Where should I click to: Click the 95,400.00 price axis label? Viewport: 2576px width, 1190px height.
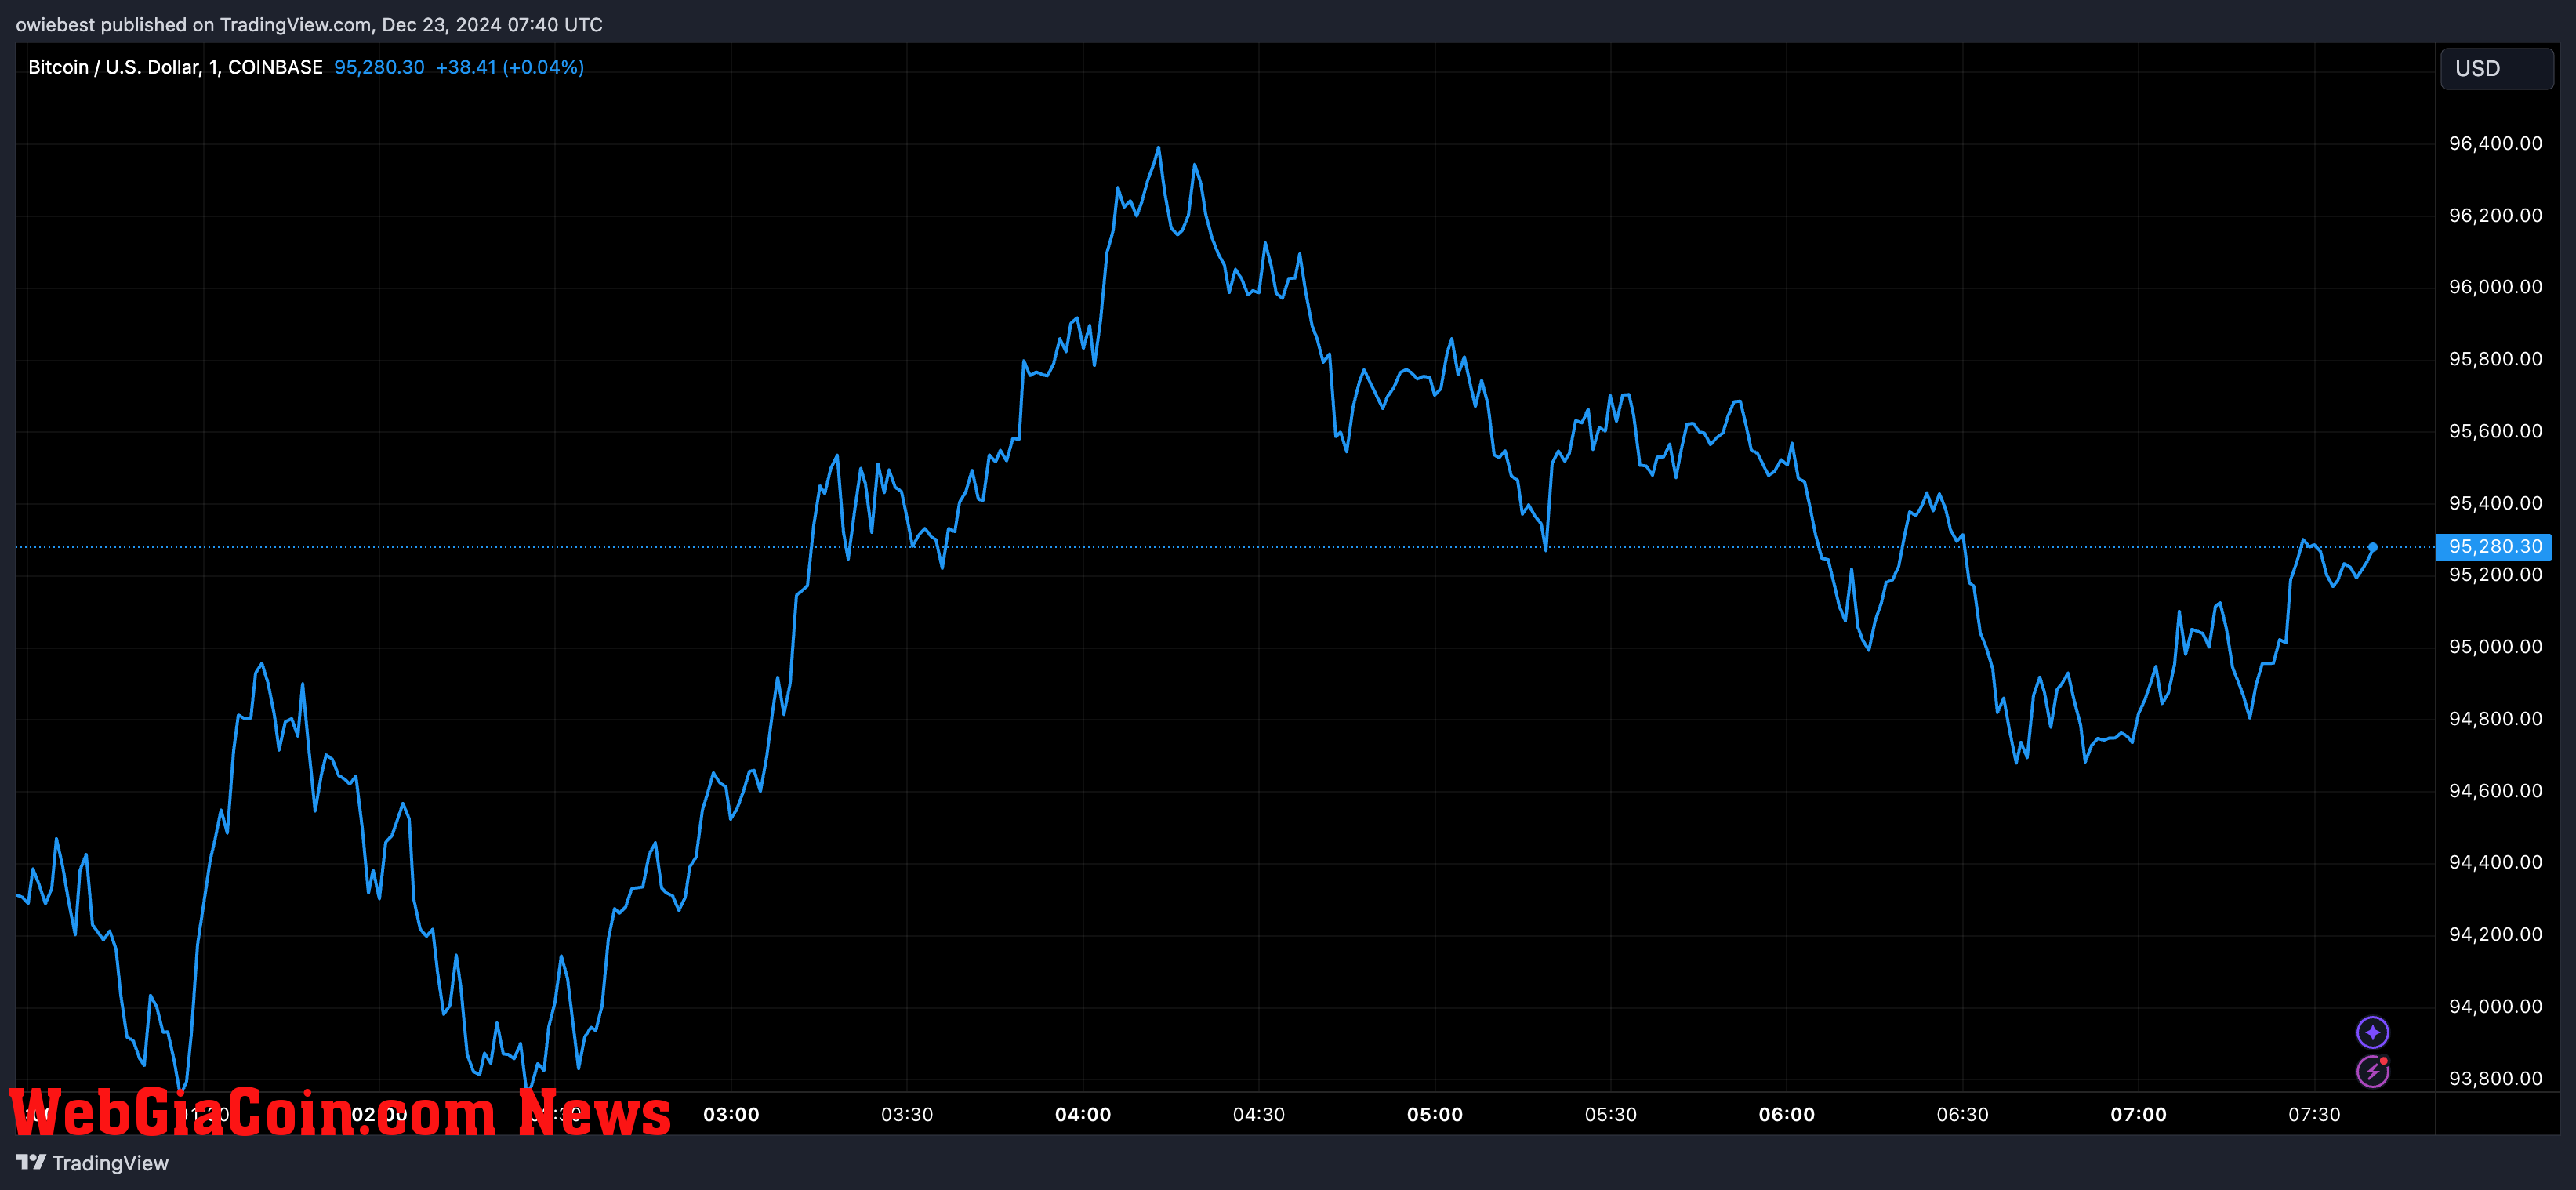point(2495,503)
